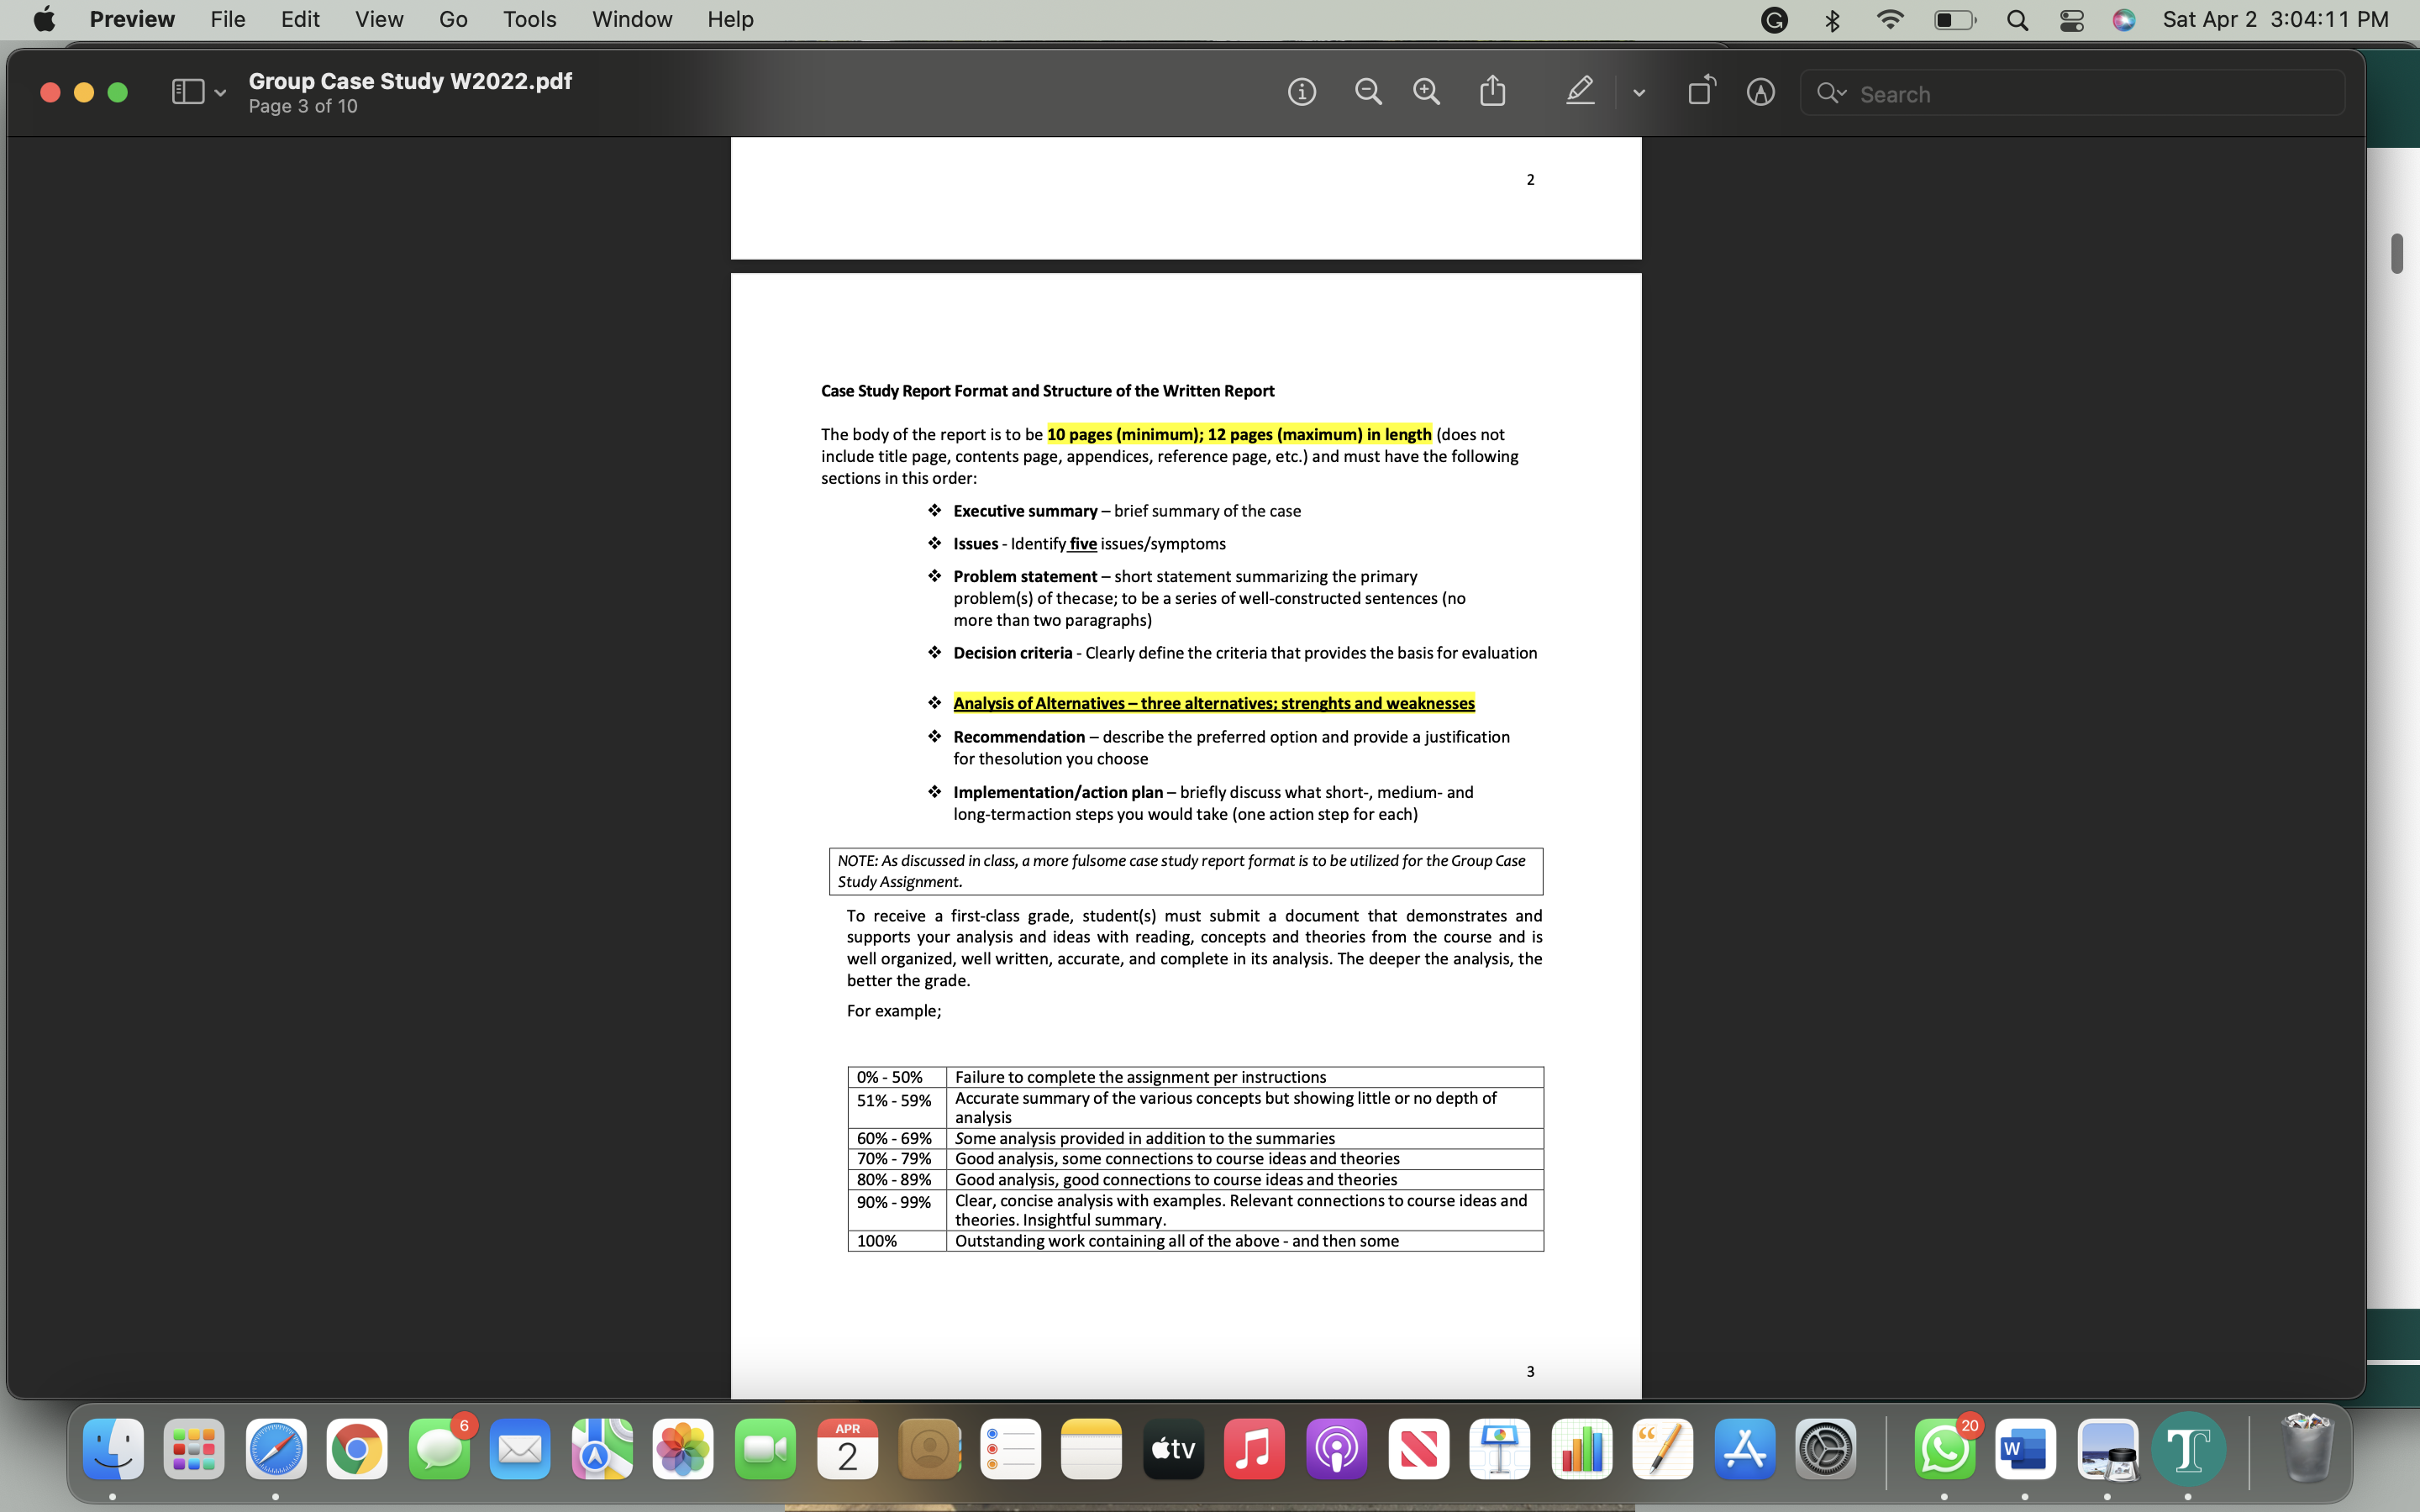Open the Share button in toolbar
Screen dimensions: 2420x1512
click(x=1492, y=91)
